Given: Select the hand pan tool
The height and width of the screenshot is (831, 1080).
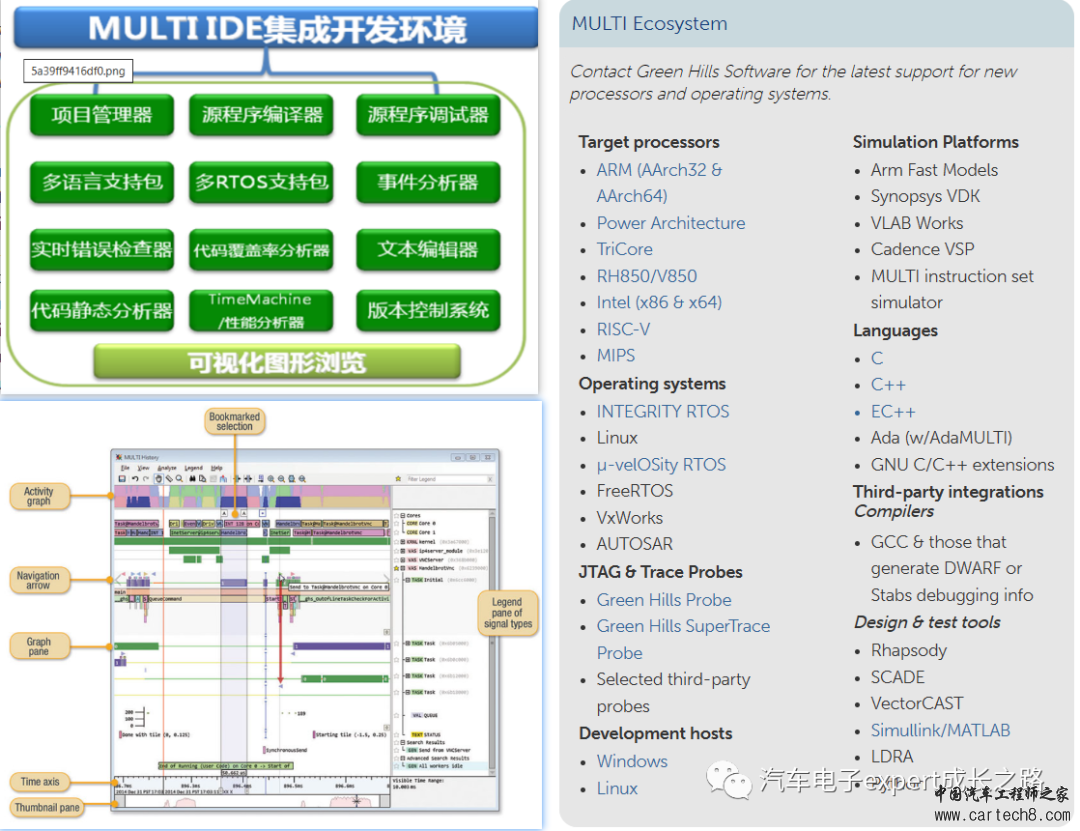Looking at the screenshot, I should 158,478.
